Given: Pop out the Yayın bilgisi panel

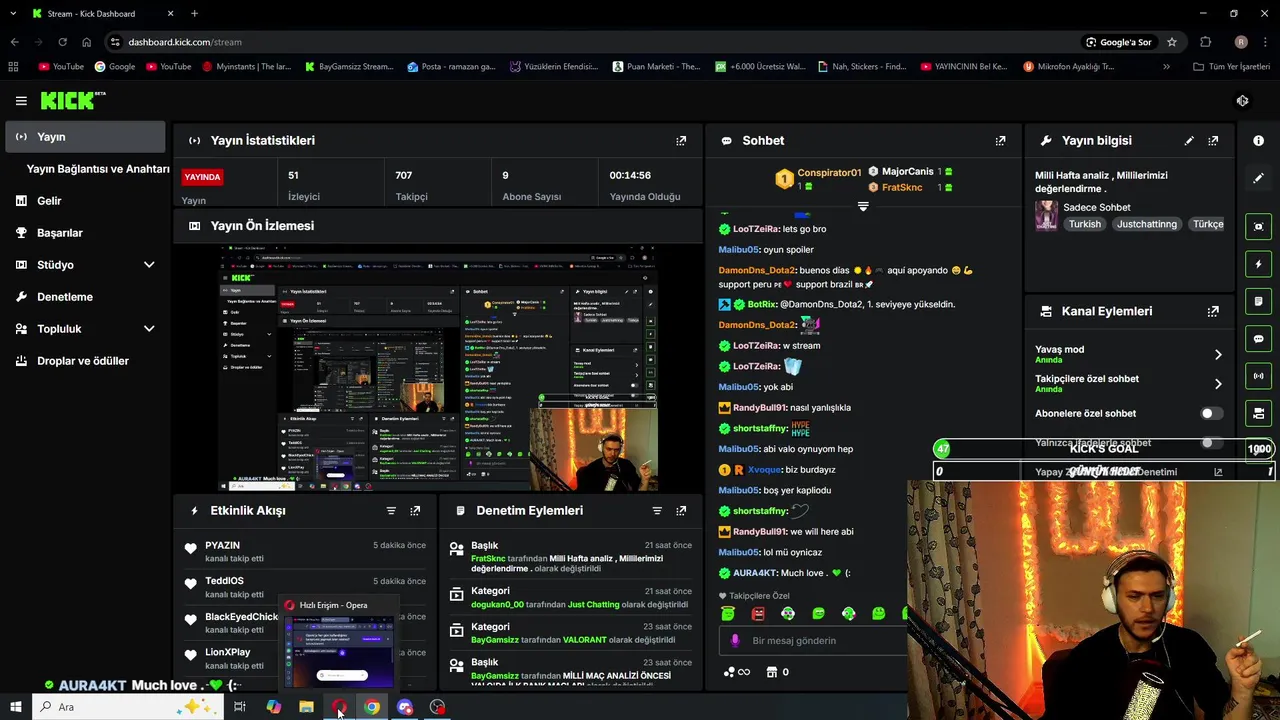Looking at the screenshot, I should 1213,141.
